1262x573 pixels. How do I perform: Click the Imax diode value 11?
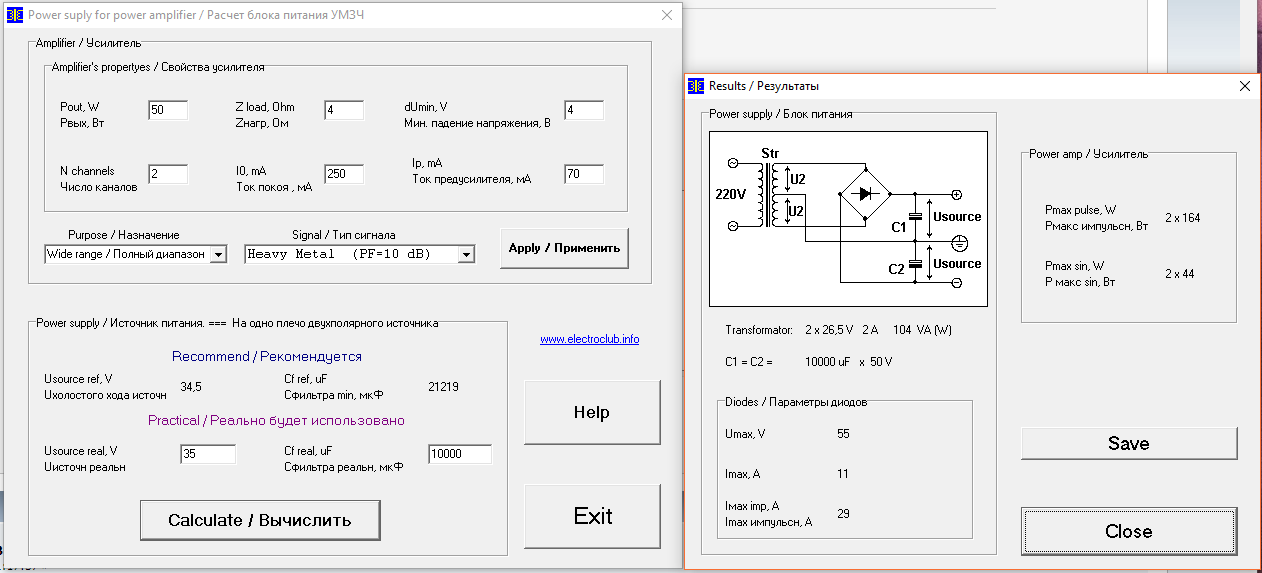coord(843,474)
